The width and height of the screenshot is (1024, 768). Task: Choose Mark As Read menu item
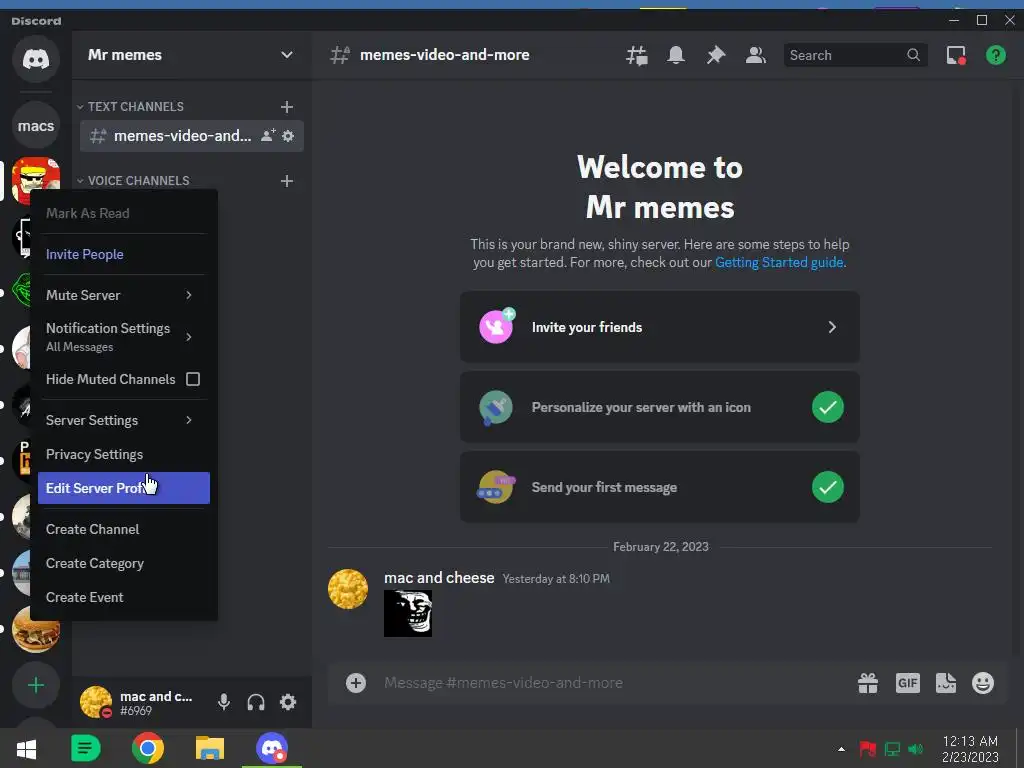(x=123, y=214)
